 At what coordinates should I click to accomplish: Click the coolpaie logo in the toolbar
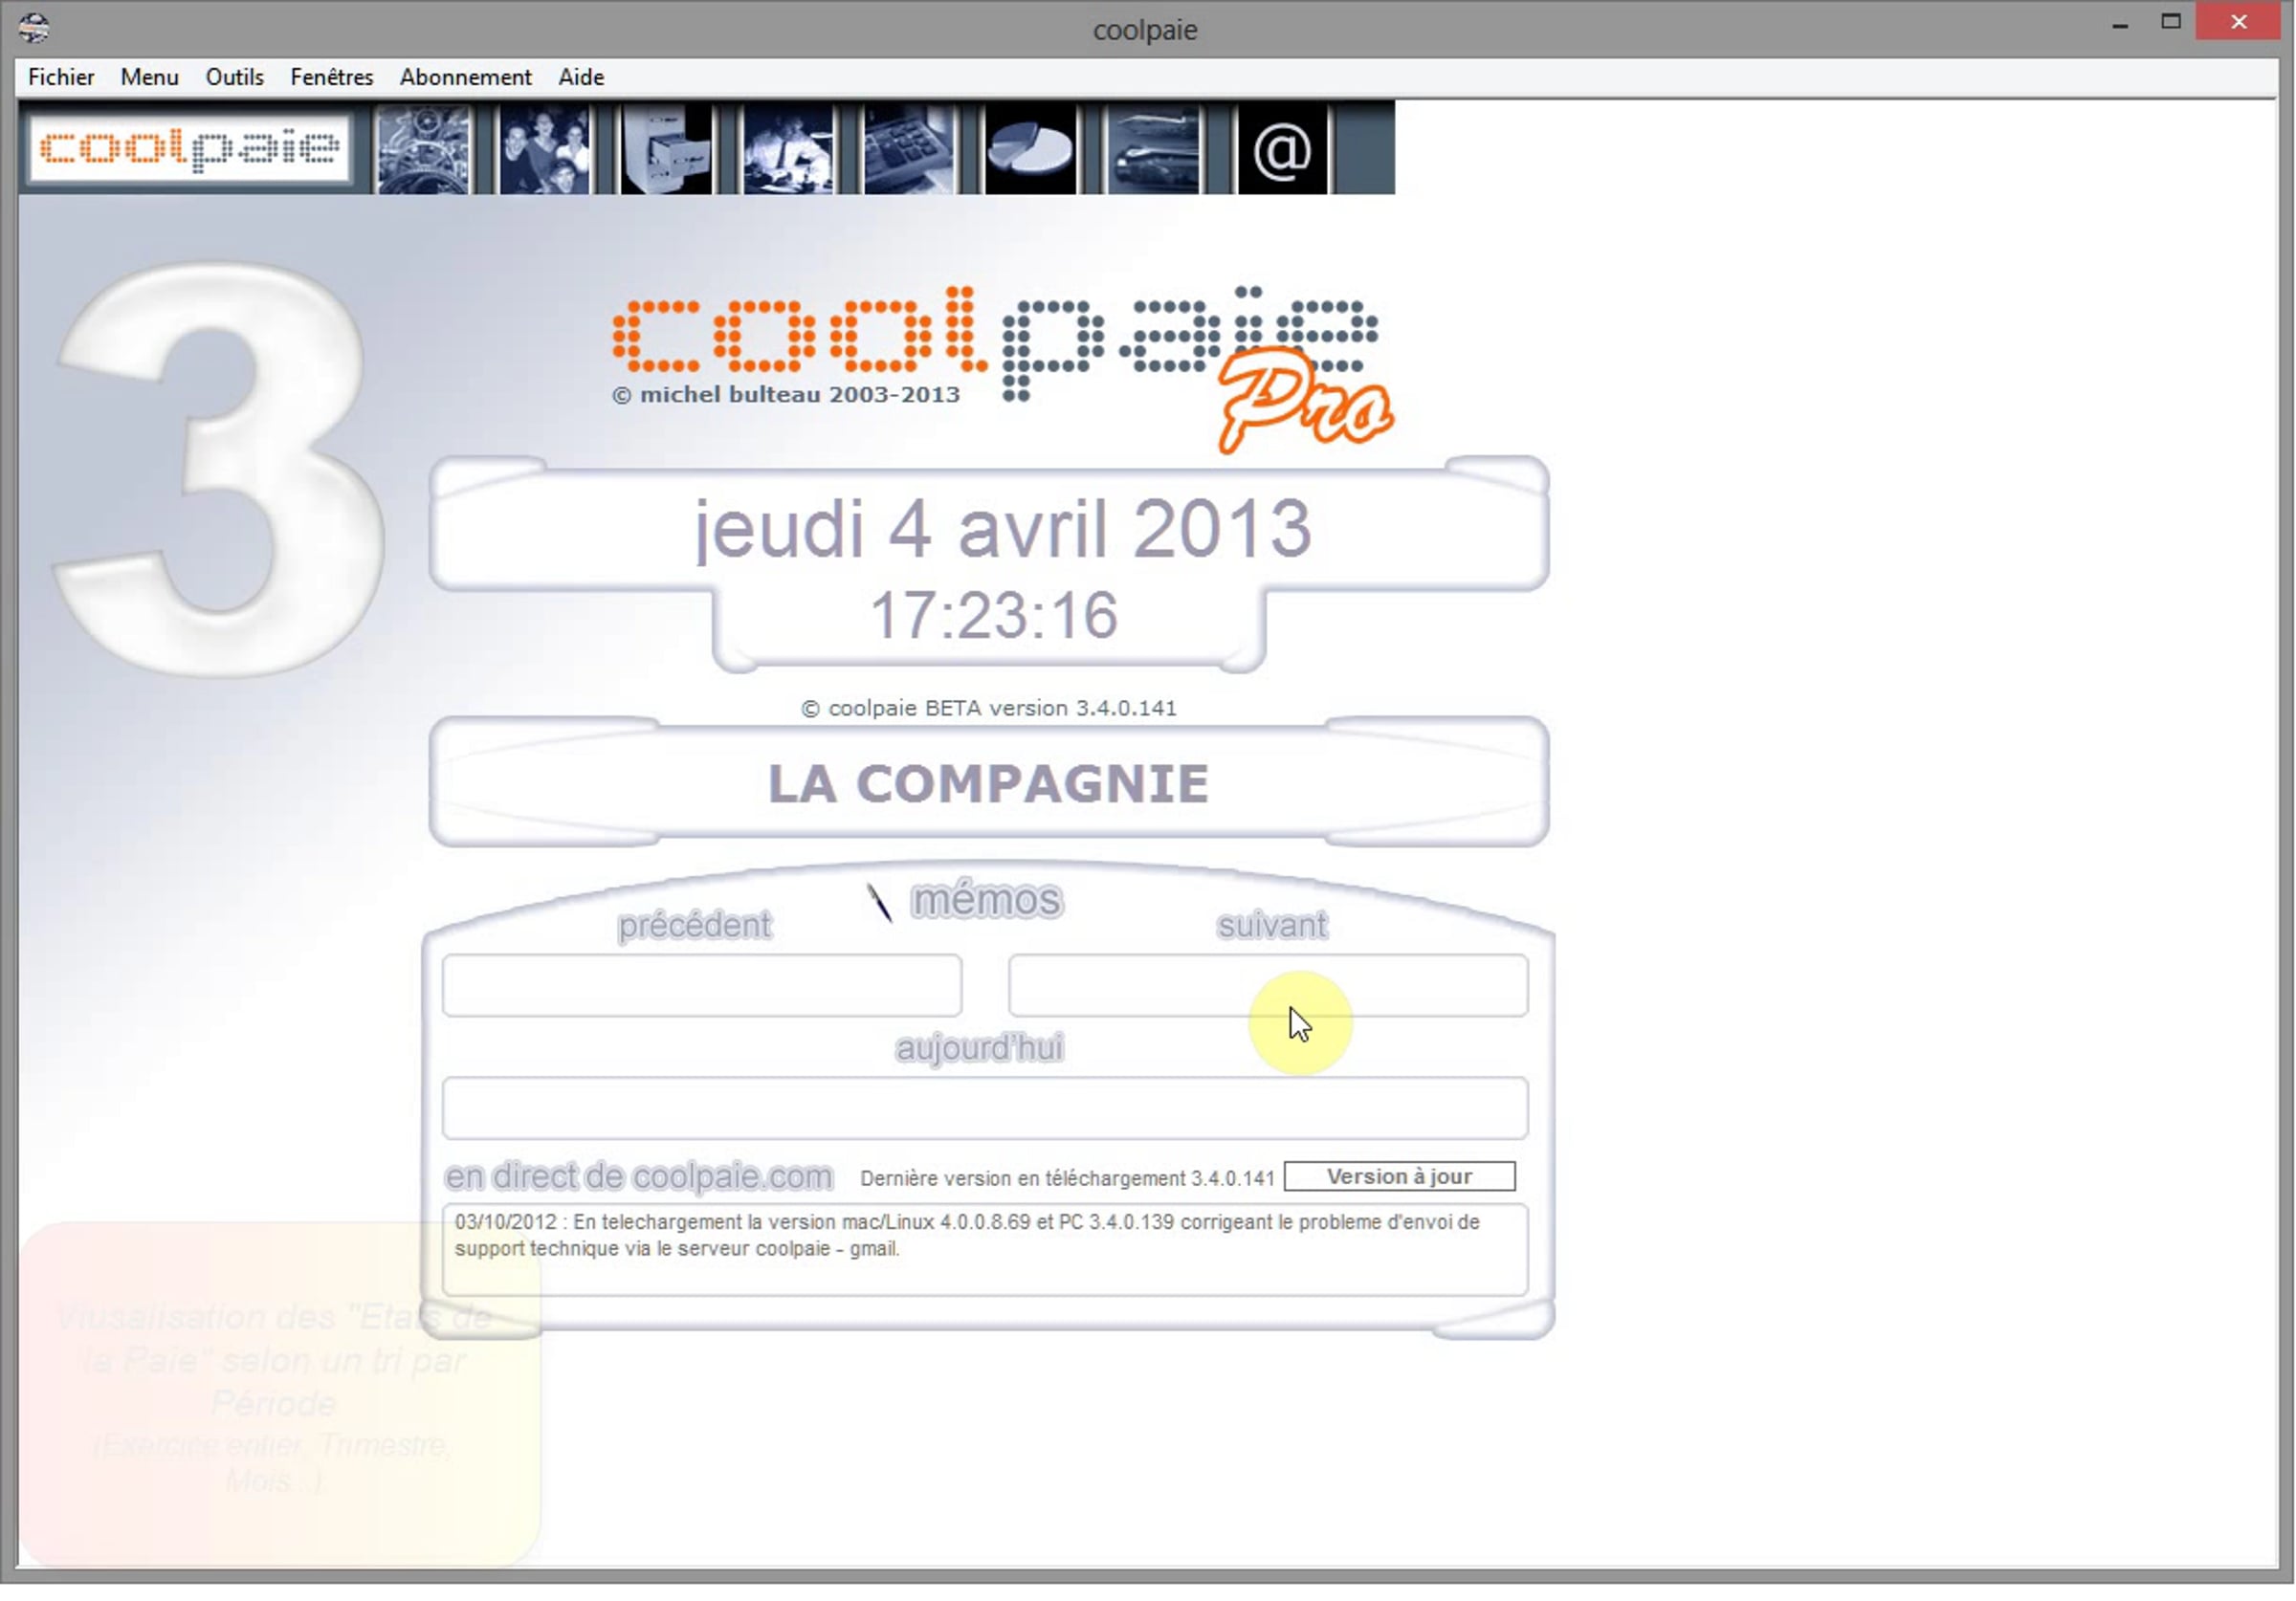tap(190, 149)
